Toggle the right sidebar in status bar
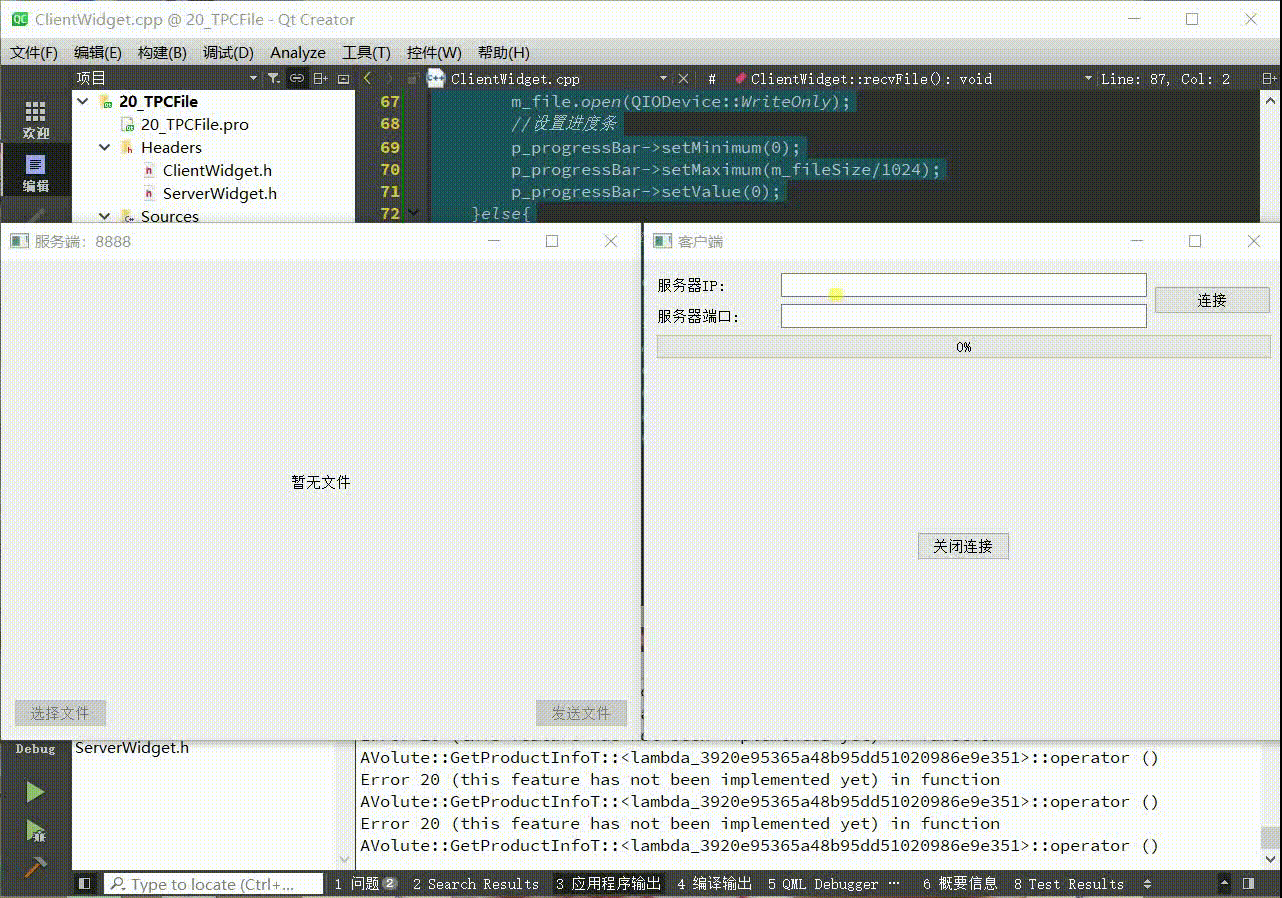This screenshot has width=1282, height=898. (x=1248, y=884)
